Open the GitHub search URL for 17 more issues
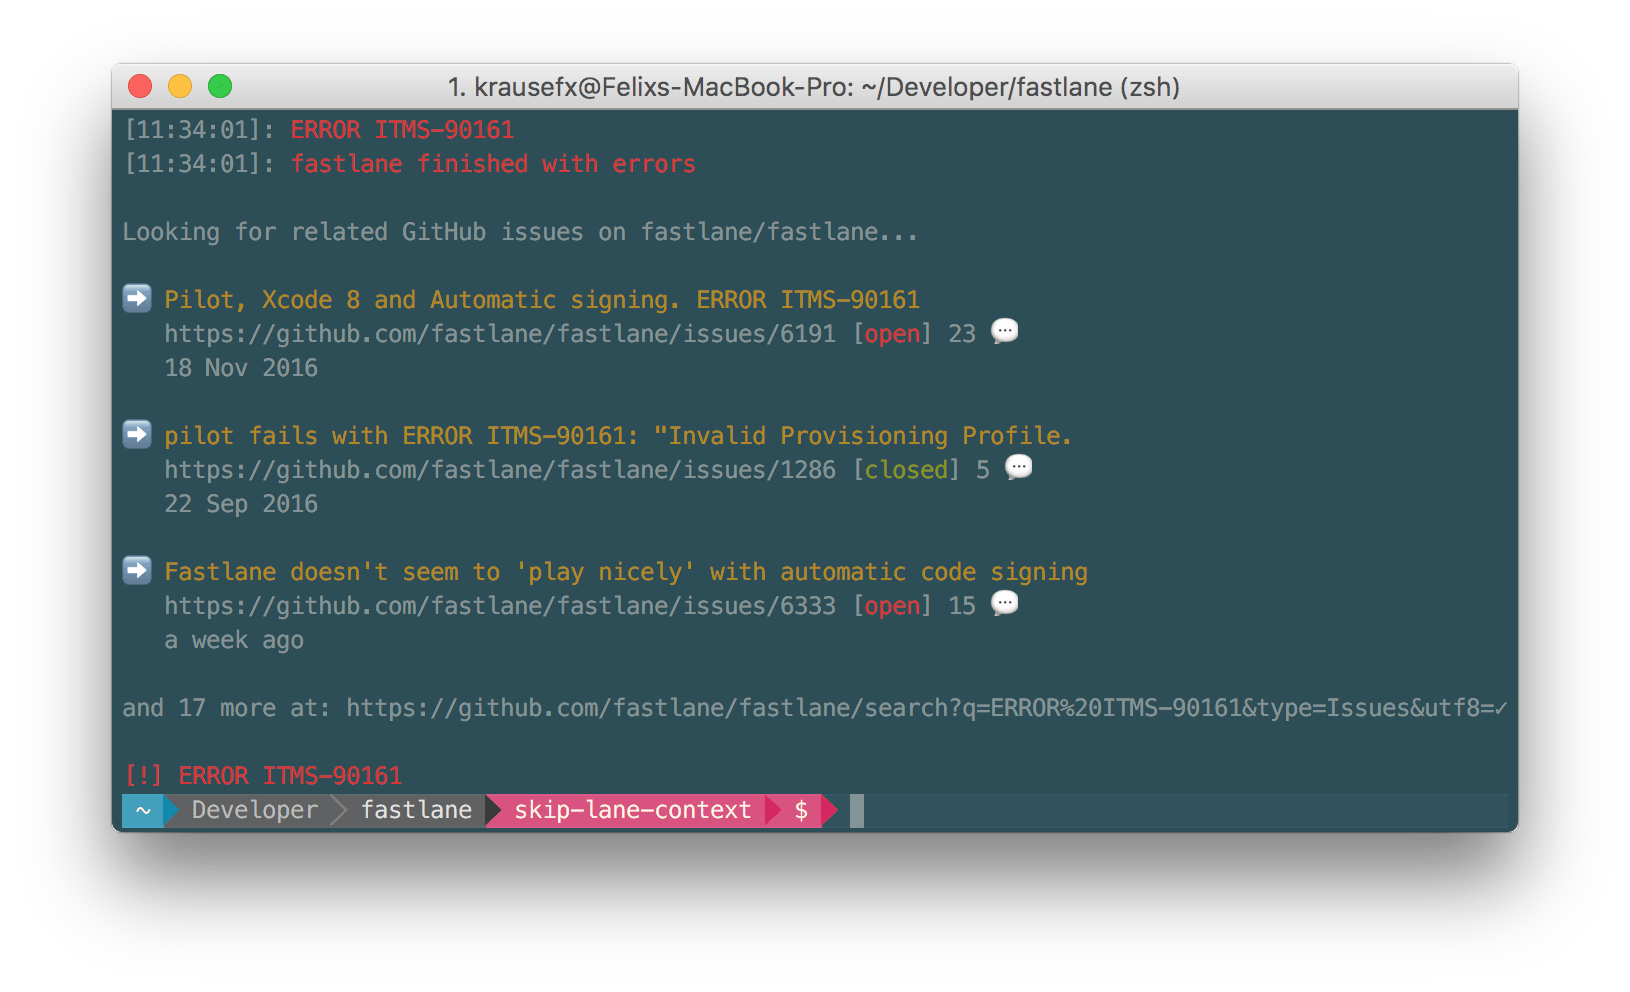This screenshot has height=992, width=1630. click(x=927, y=708)
